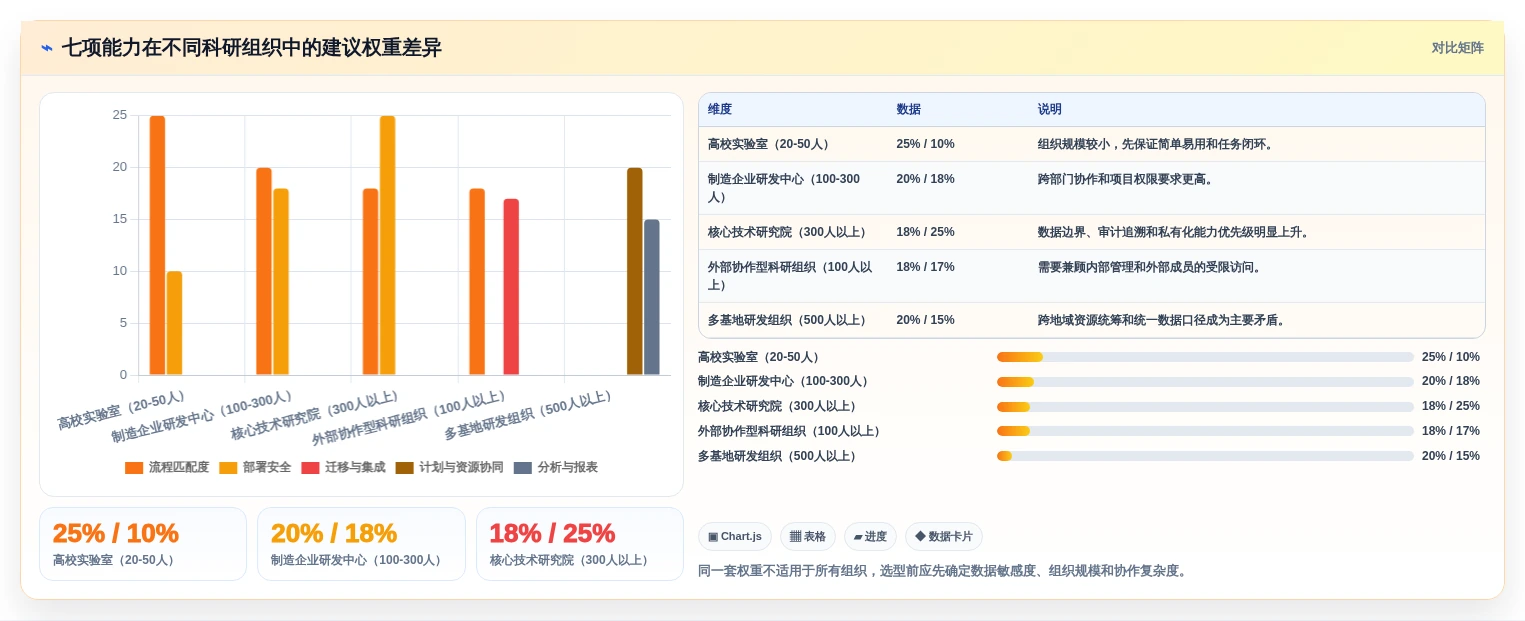Click the 对比矩阵 label in header
1525x621 pixels.
point(1457,48)
